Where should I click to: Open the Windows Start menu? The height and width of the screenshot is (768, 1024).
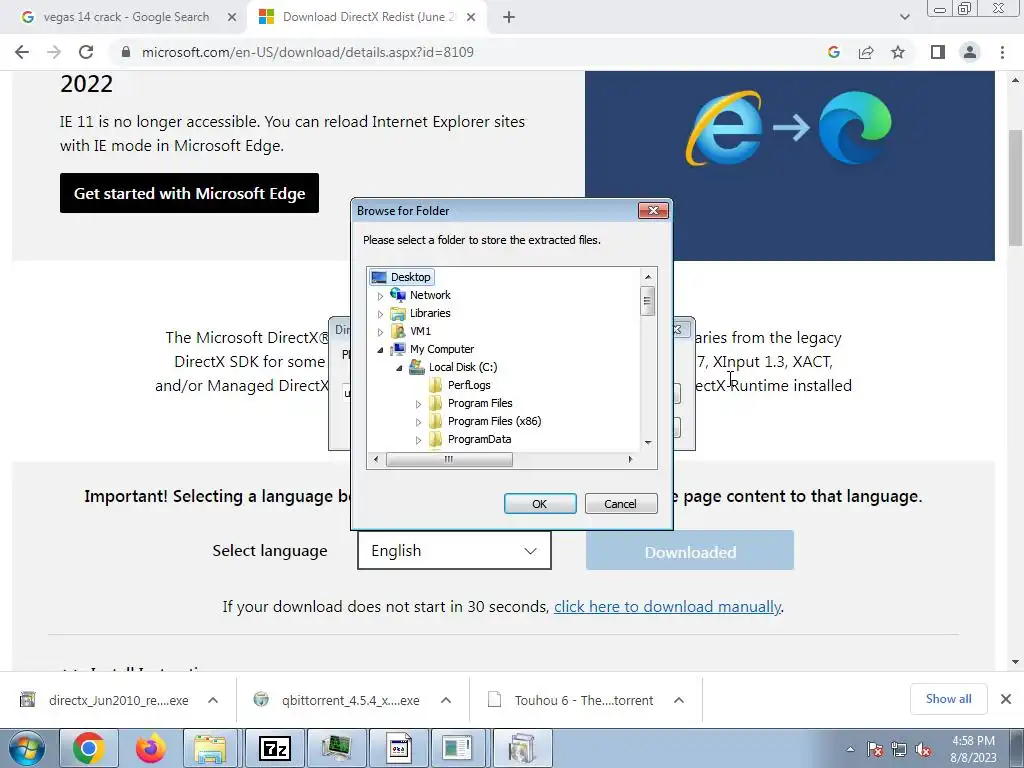27,748
